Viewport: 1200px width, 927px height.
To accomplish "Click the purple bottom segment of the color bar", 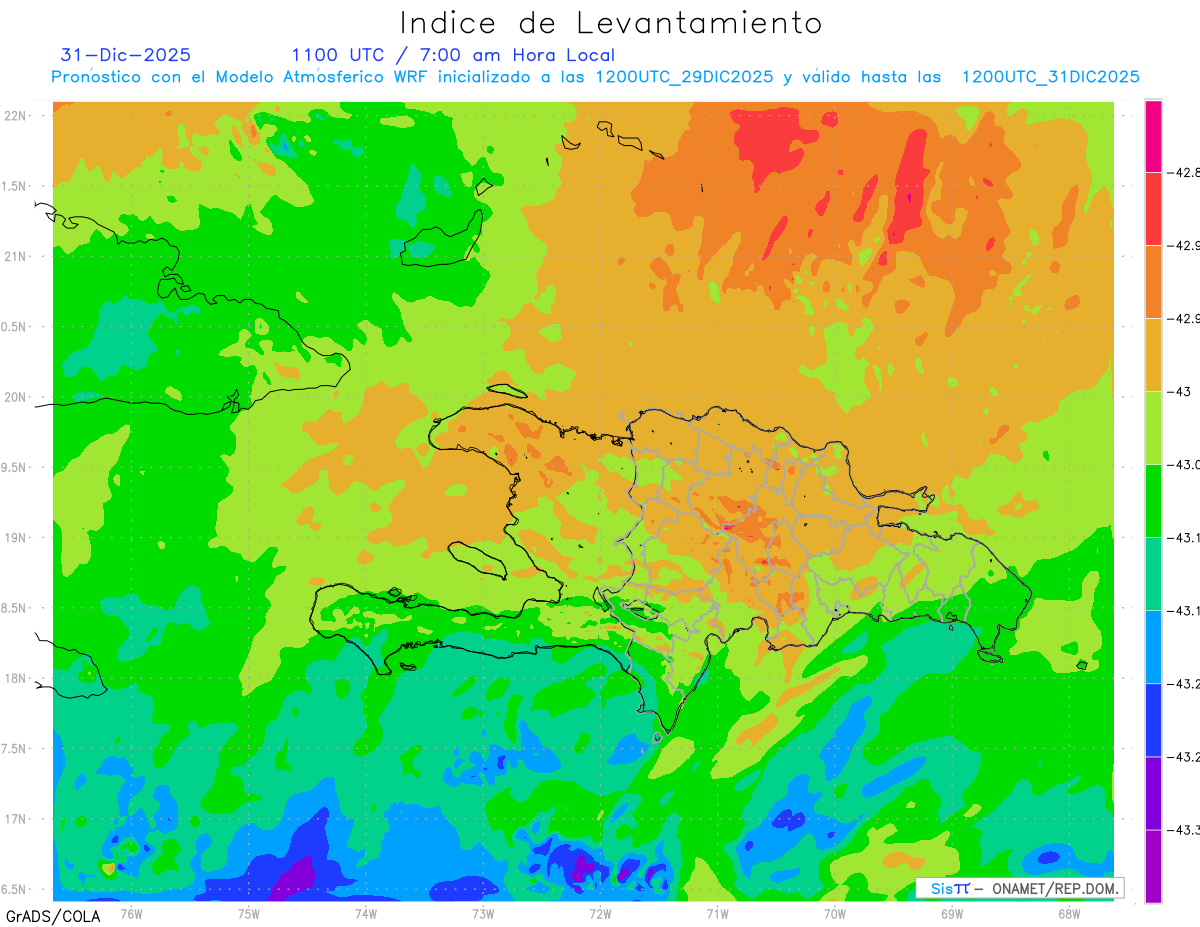I will pyautogui.click(x=1153, y=866).
